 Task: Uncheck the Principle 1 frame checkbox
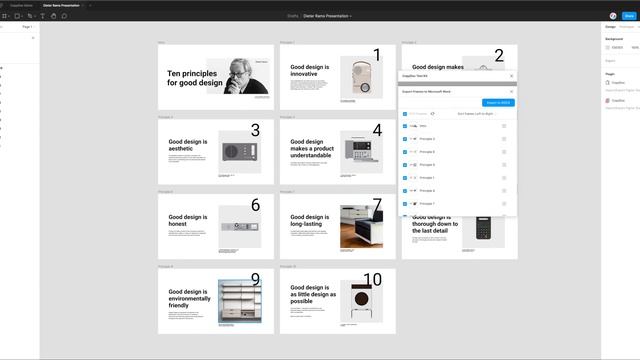(x=405, y=178)
